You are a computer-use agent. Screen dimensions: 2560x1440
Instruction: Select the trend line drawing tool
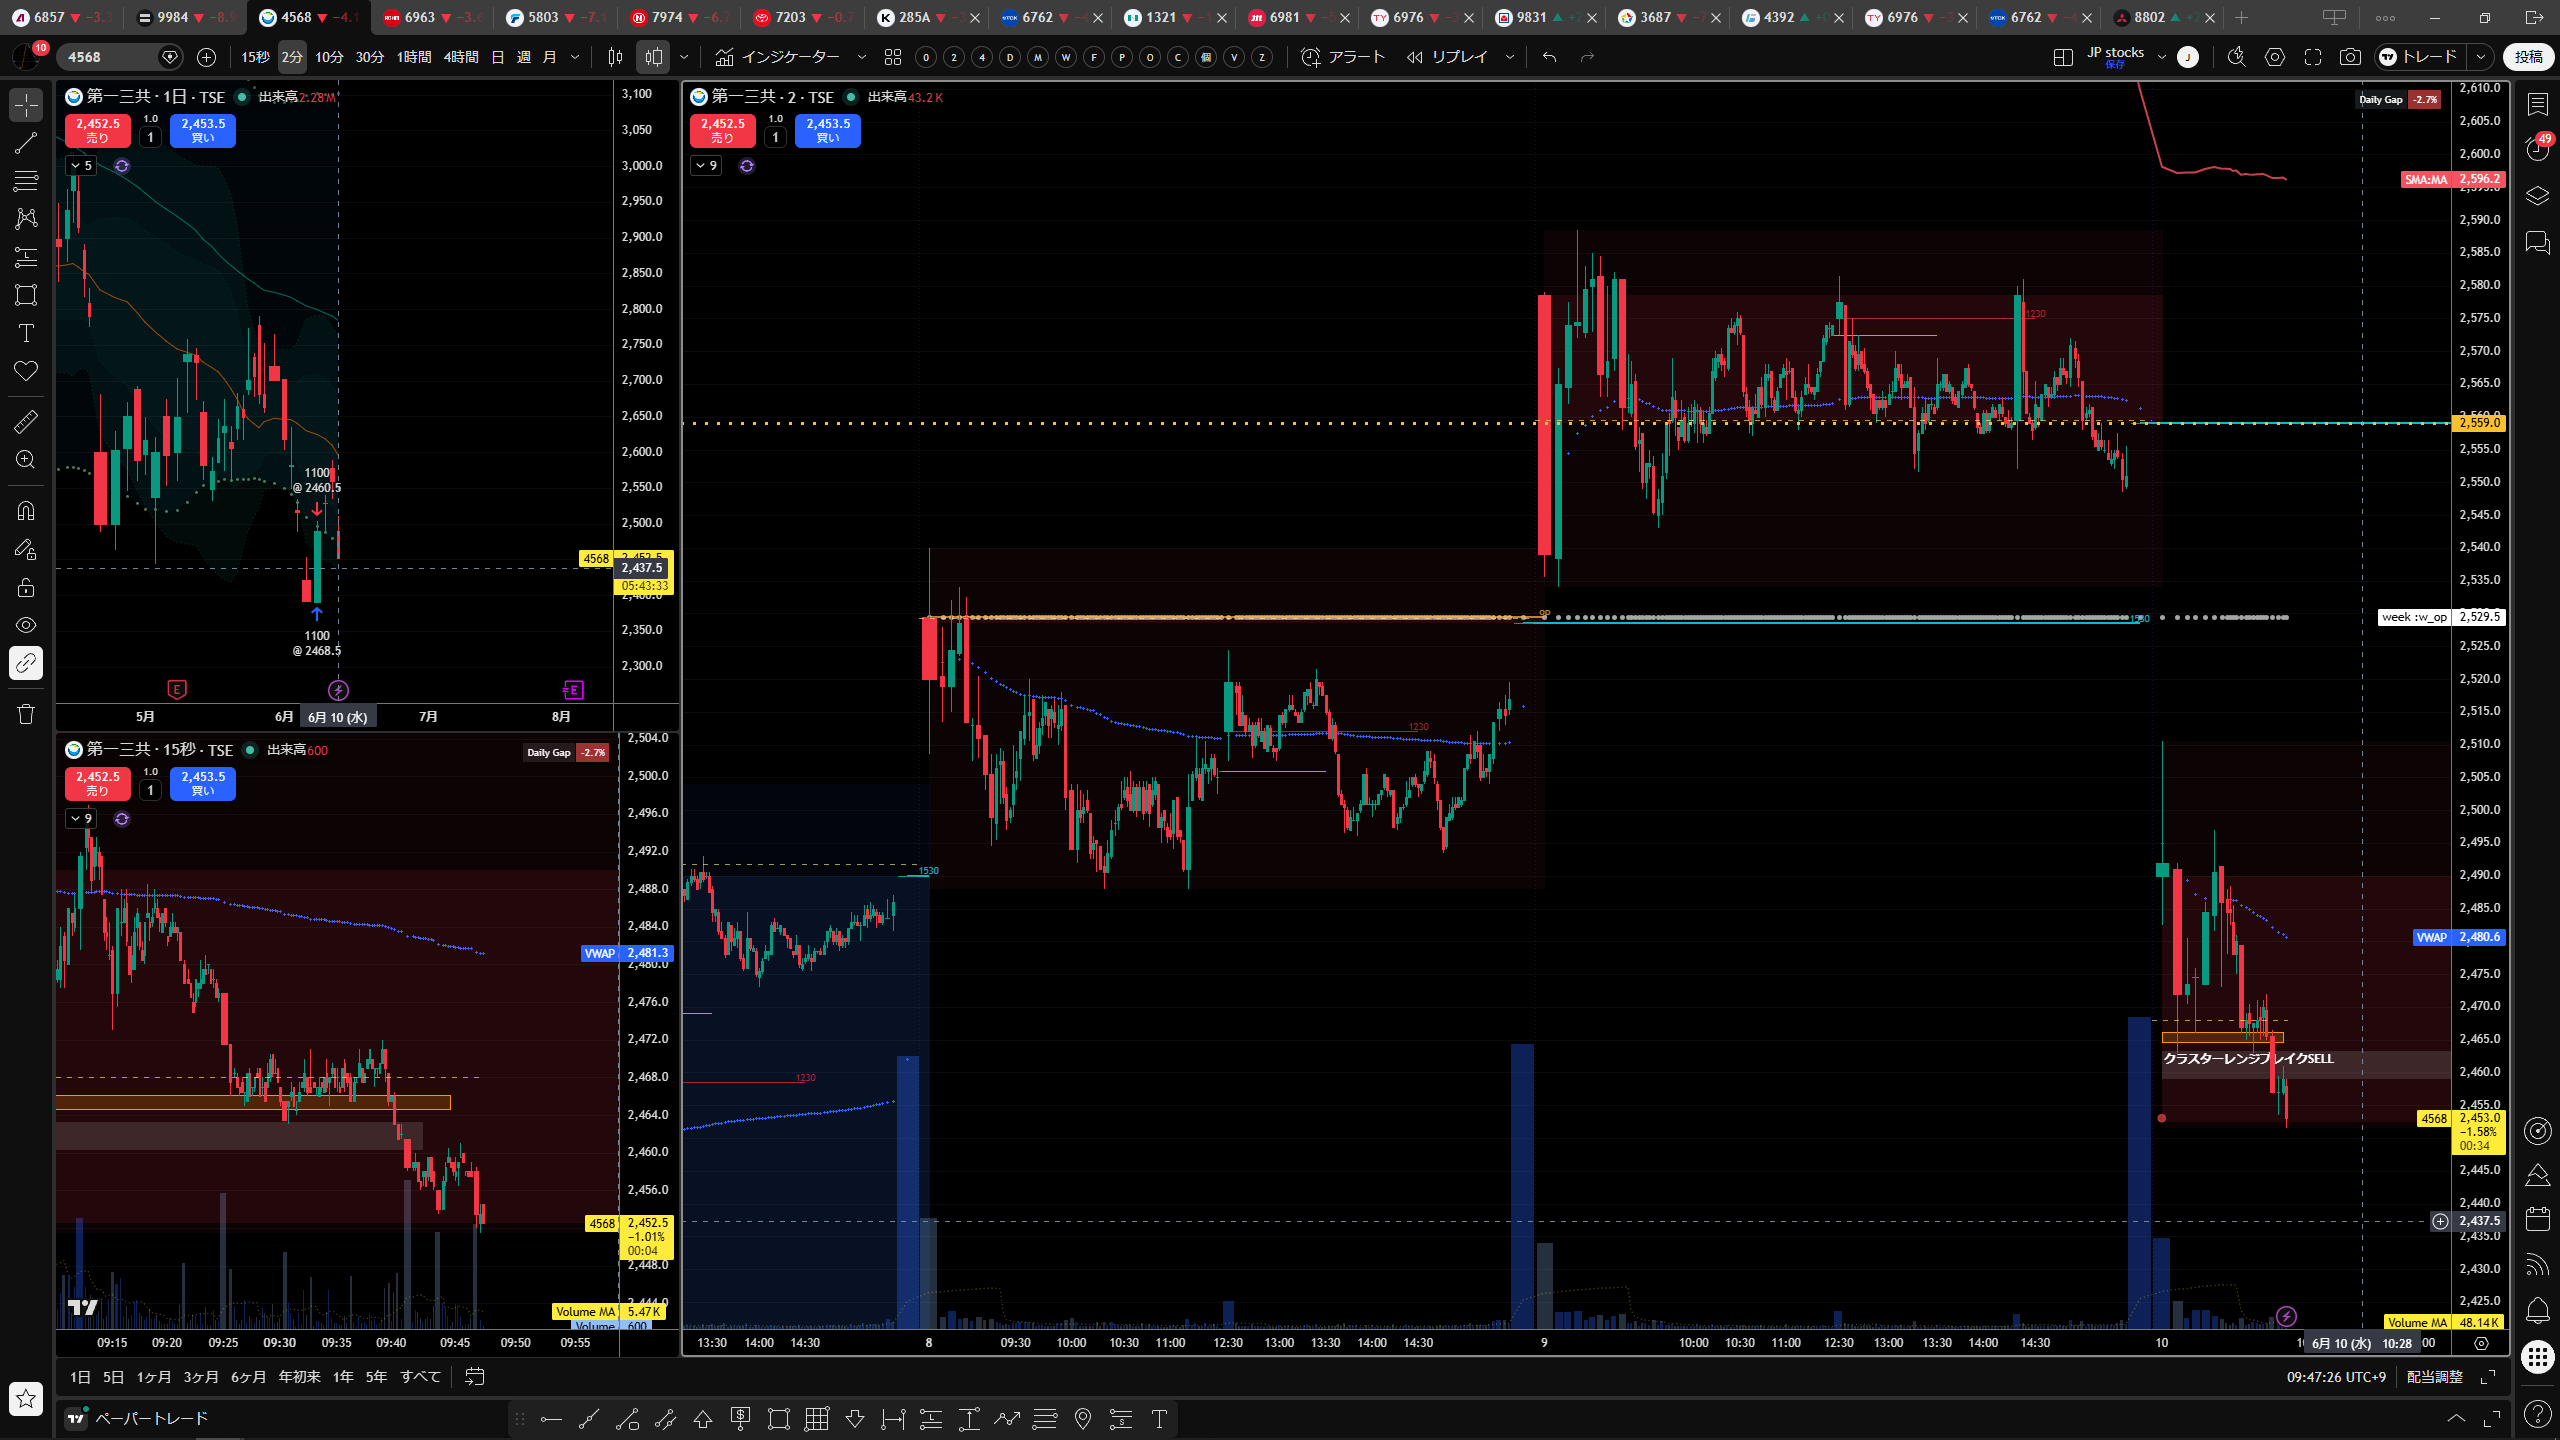[26, 143]
